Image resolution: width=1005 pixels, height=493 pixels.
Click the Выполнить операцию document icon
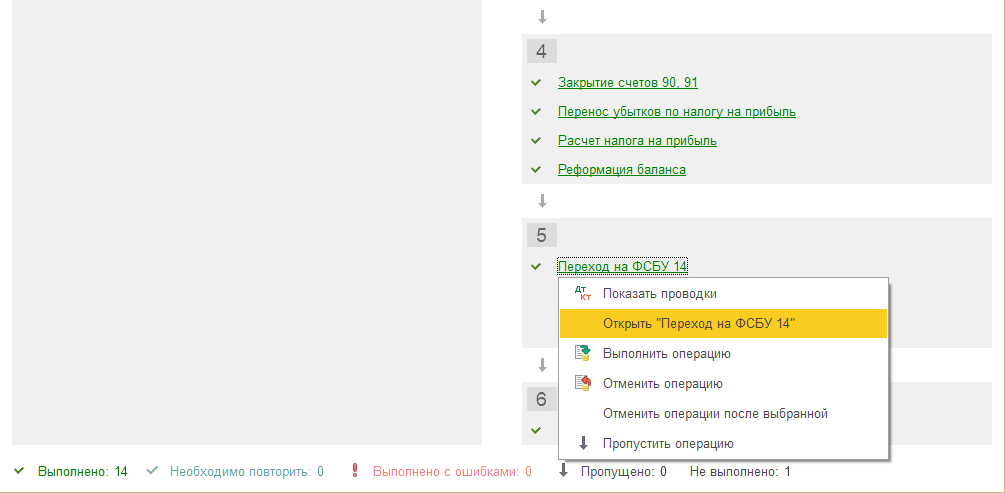coord(583,354)
